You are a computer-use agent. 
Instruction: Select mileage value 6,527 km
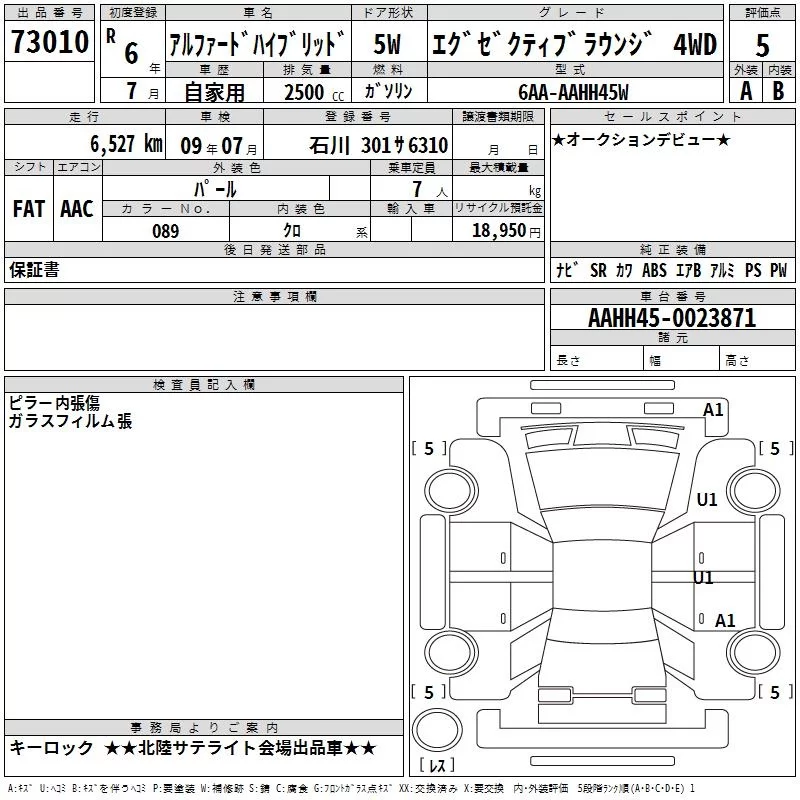[126, 144]
